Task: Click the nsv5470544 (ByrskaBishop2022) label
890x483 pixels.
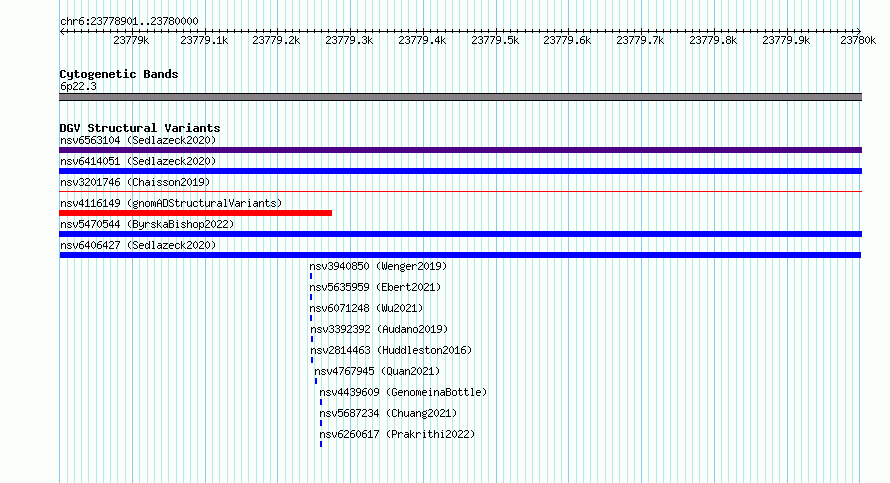Action: [147, 224]
